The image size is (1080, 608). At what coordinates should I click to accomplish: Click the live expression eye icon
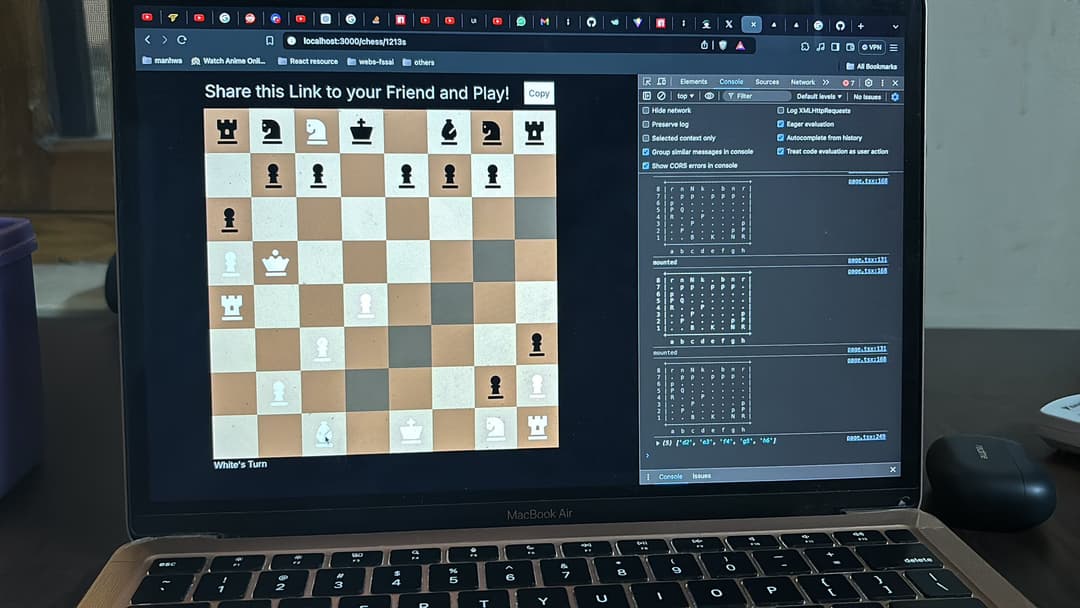pos(709,96)
